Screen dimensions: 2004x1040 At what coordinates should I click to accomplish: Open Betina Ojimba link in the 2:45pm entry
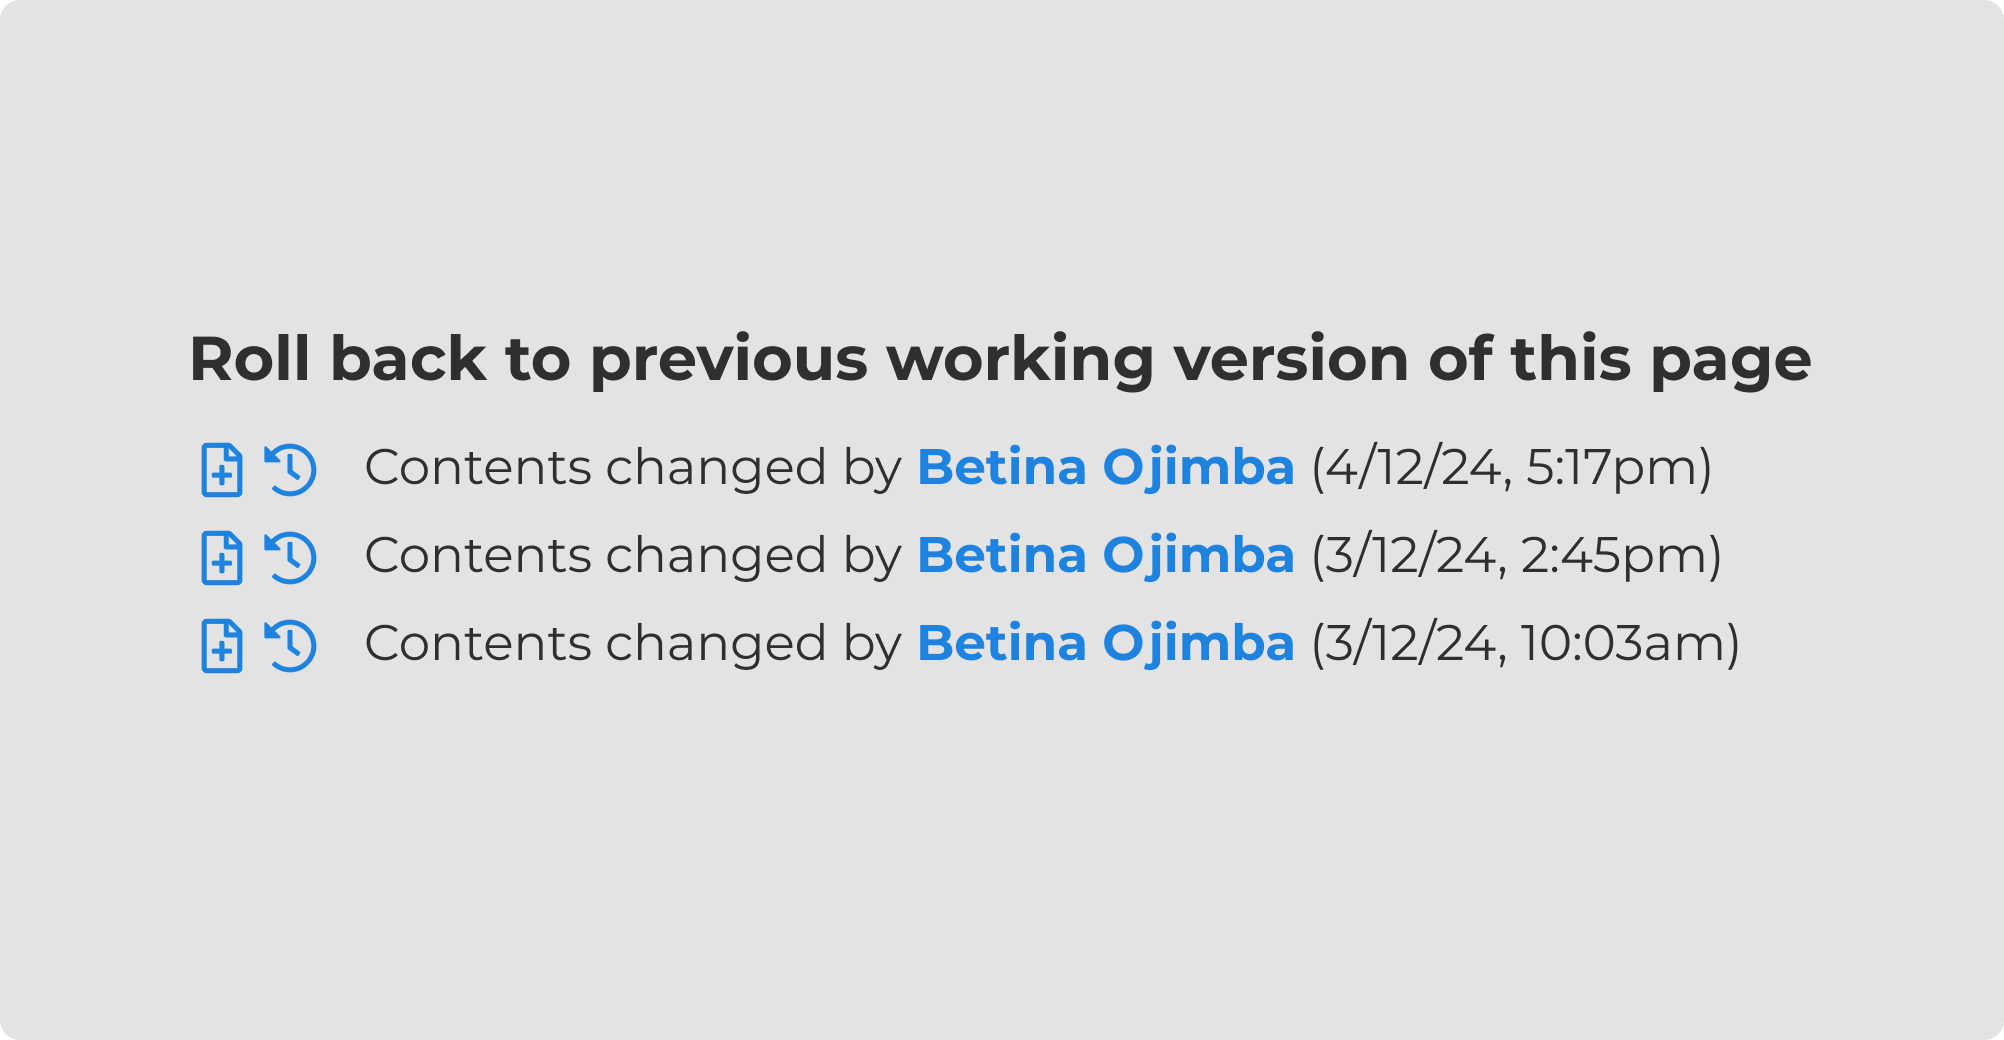(1105, 555)
